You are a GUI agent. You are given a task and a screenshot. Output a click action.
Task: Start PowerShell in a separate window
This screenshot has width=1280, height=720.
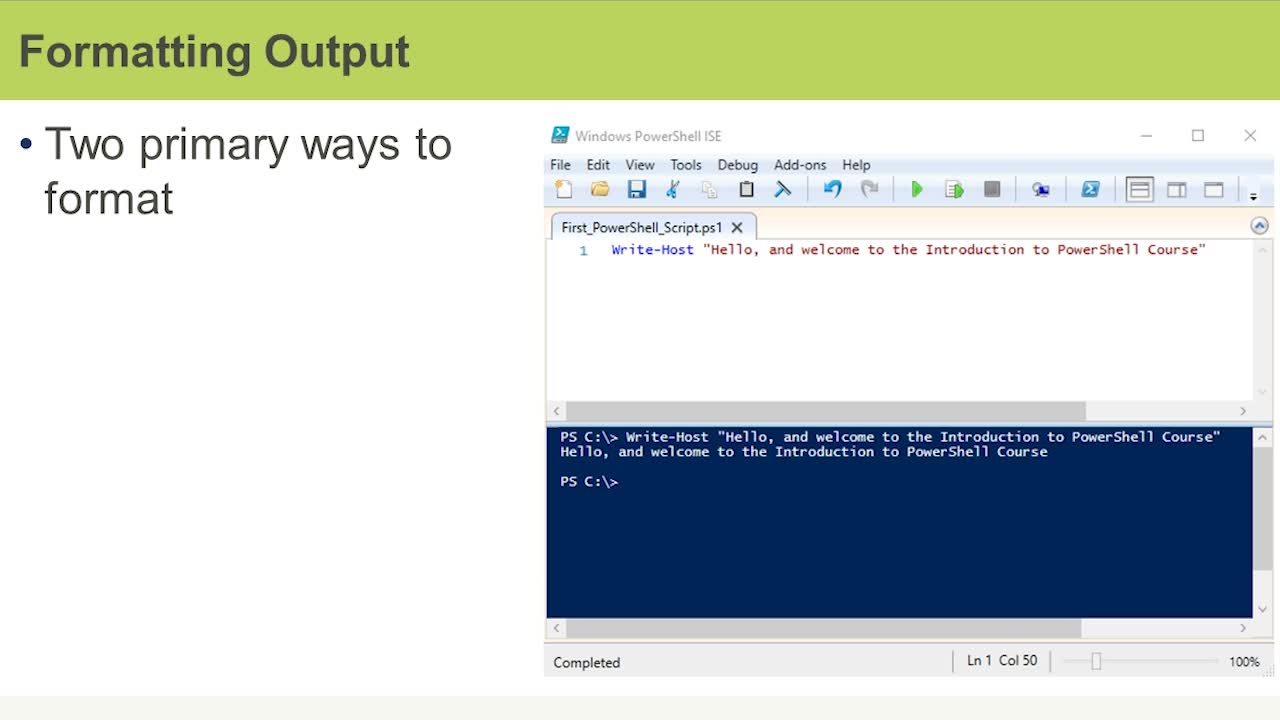point(1090,190)
